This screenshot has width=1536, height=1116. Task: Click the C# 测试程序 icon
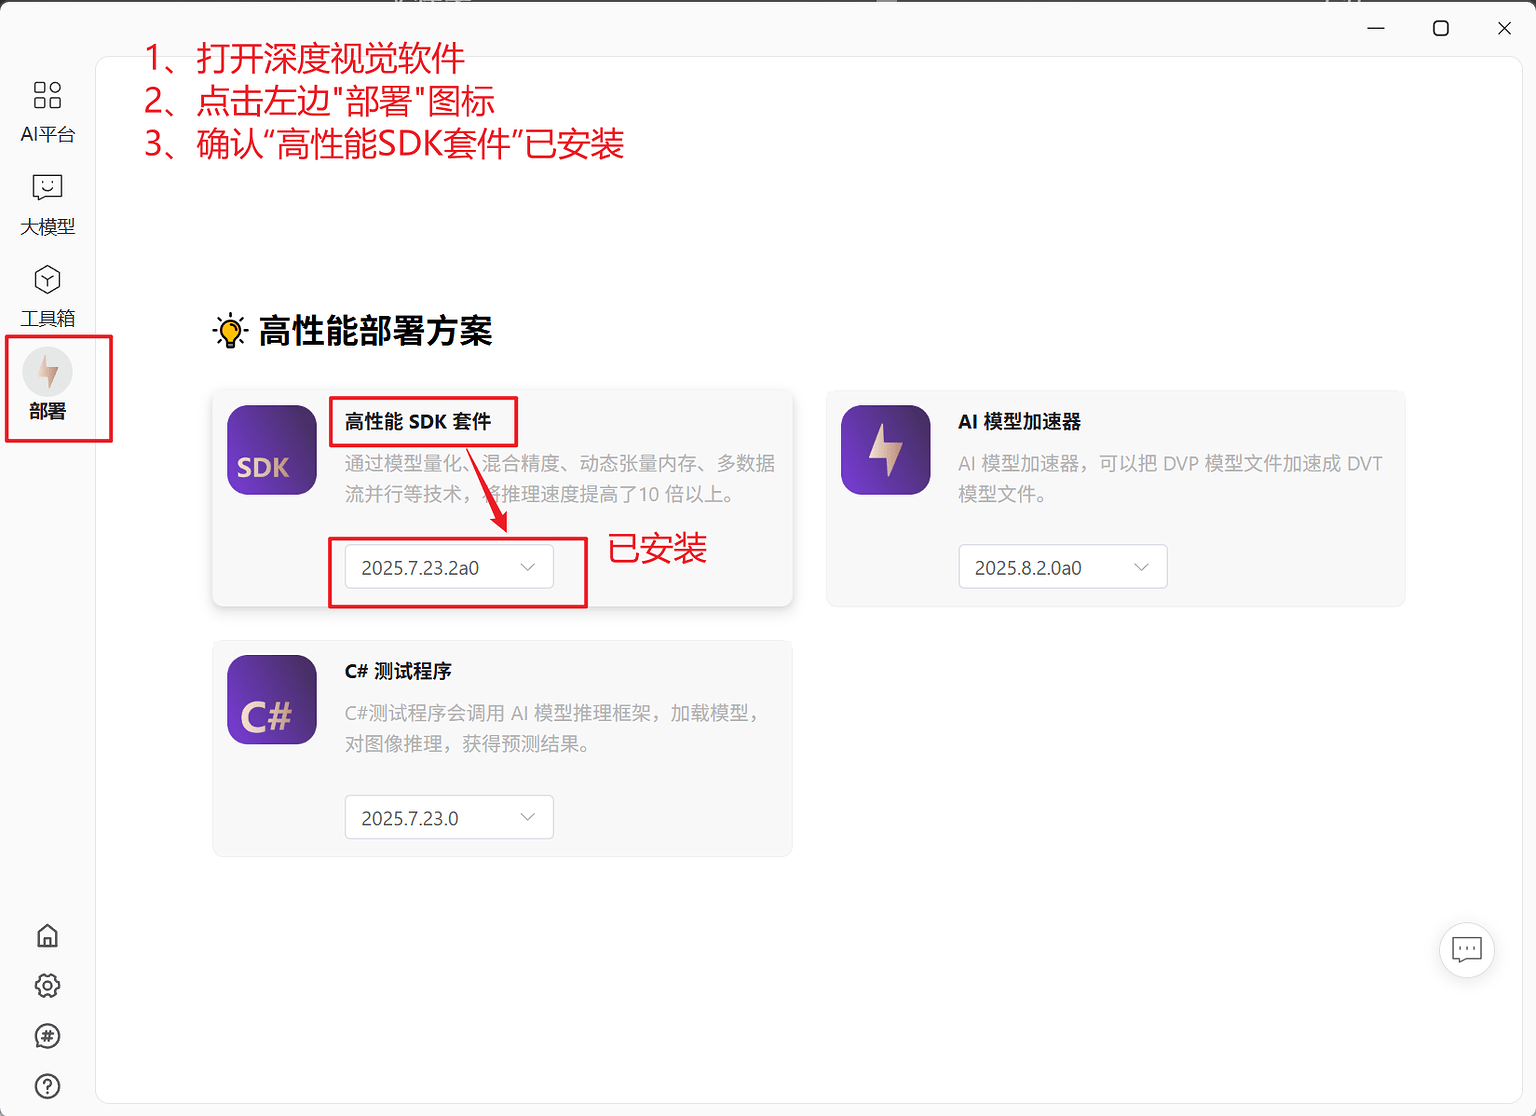pyautogui.click(x=271, y=700)
